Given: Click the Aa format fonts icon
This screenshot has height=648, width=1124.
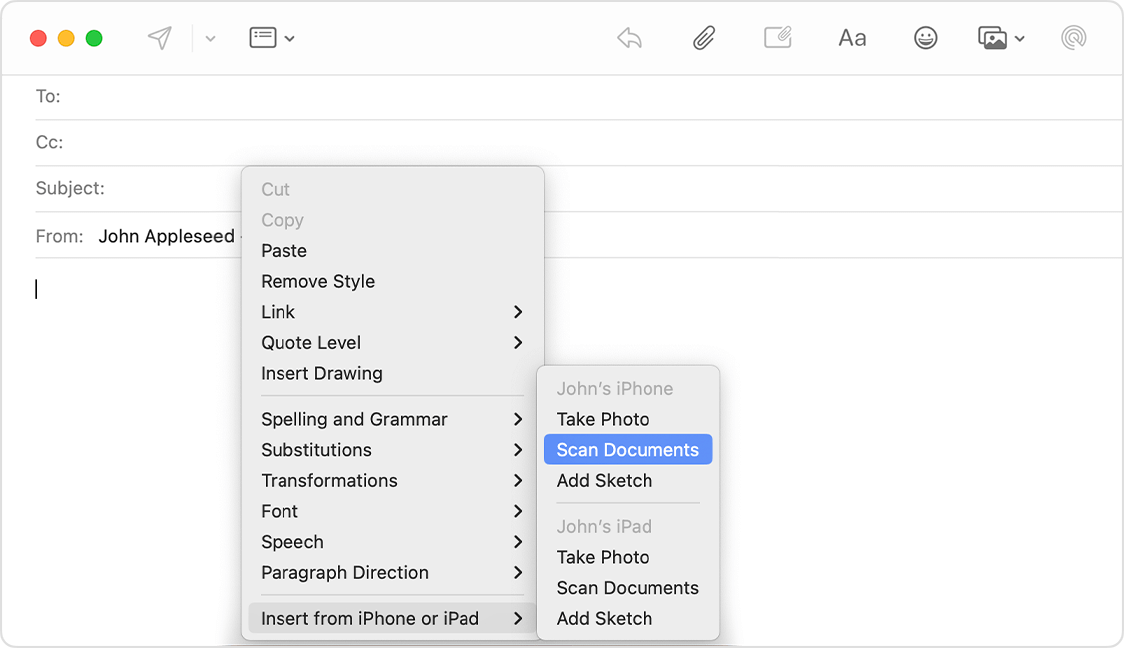Looking at the screenshot, I should click(851, 37).
